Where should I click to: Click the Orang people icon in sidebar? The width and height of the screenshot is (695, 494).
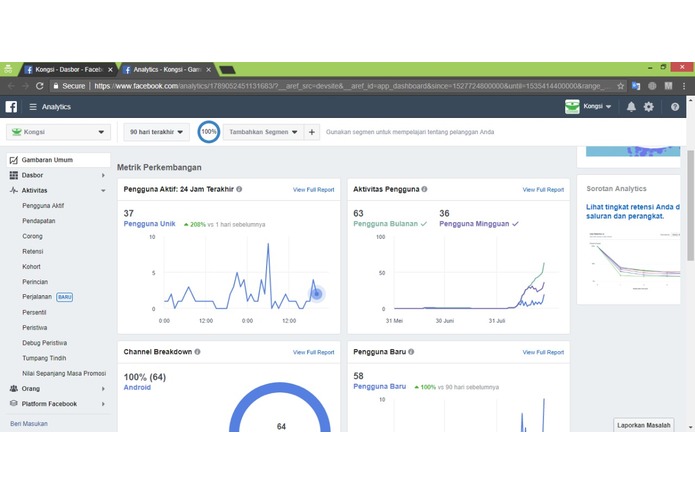pyautogui.click(x=14, y=389)
